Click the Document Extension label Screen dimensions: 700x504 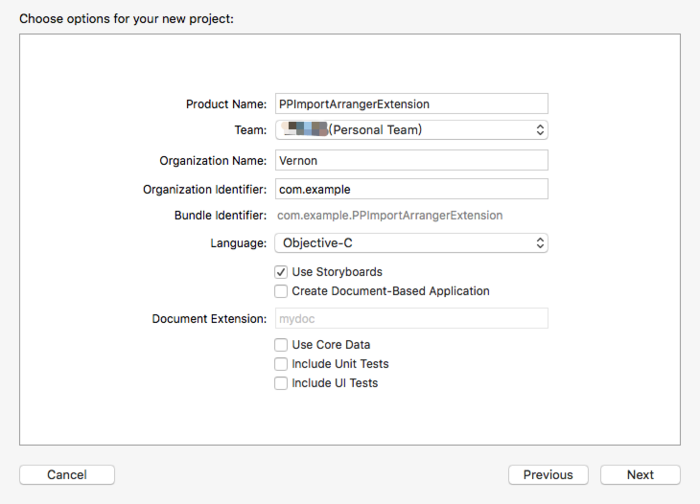(209, 319)
